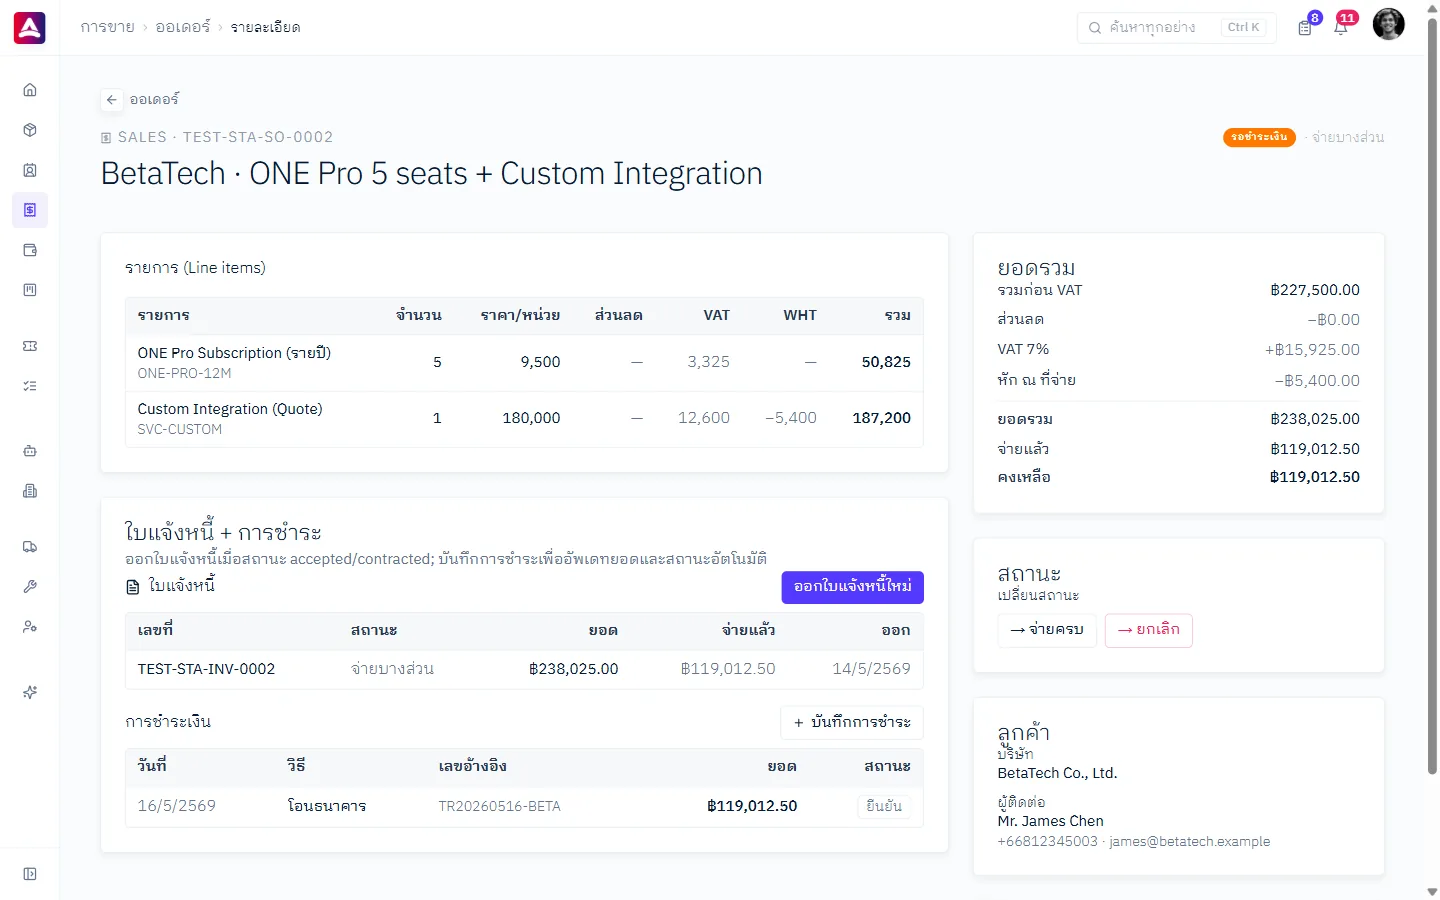The width and height of the screenshot is (1440, 900).
Task: Open the wrench tools icon in sidebar
Action: pyautogui.click(x=30, y=587)
